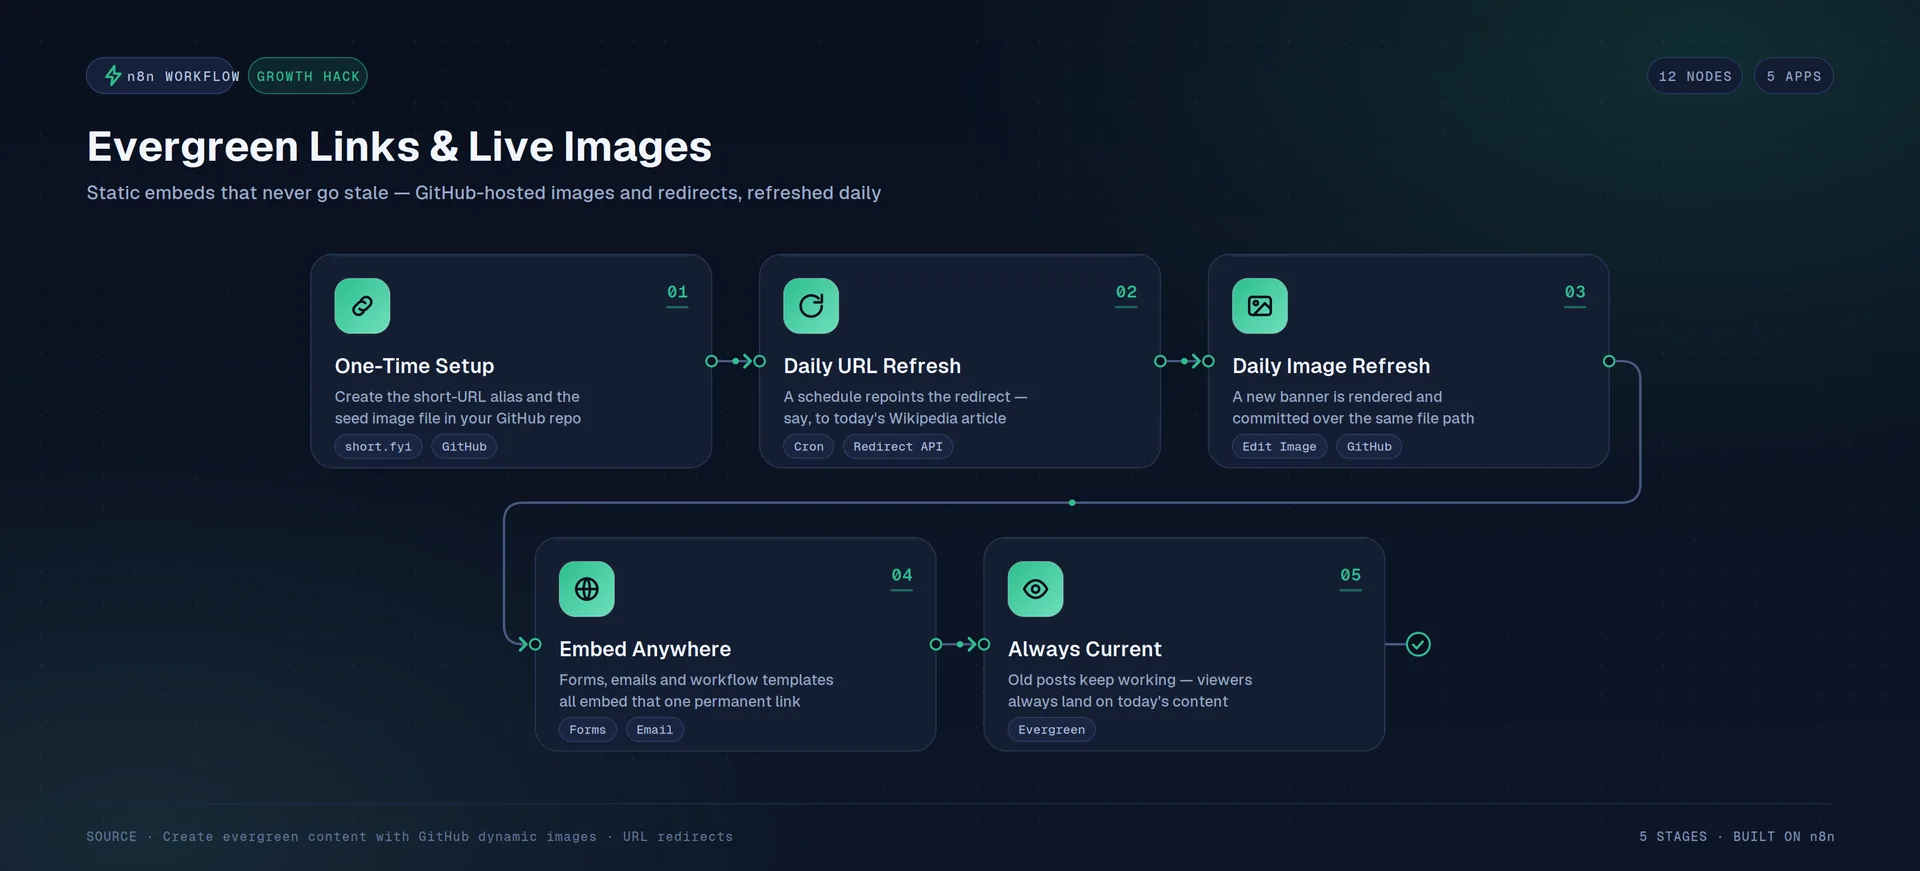The width and height of the screenshot is (1920, 871).
Task: Click the image icon on Daily Image Refresh card
Action: coord(1260,306)
